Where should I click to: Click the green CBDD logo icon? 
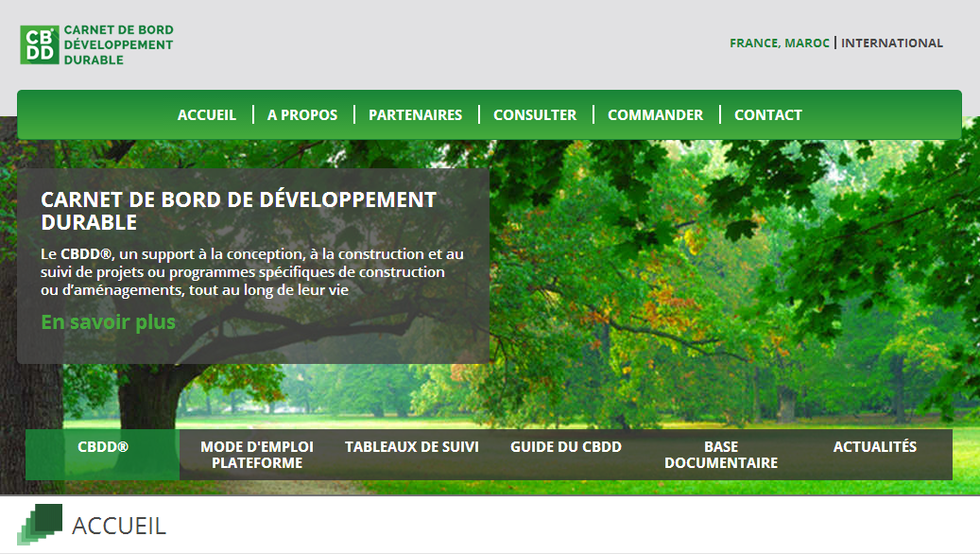click(x=40, y=45)
